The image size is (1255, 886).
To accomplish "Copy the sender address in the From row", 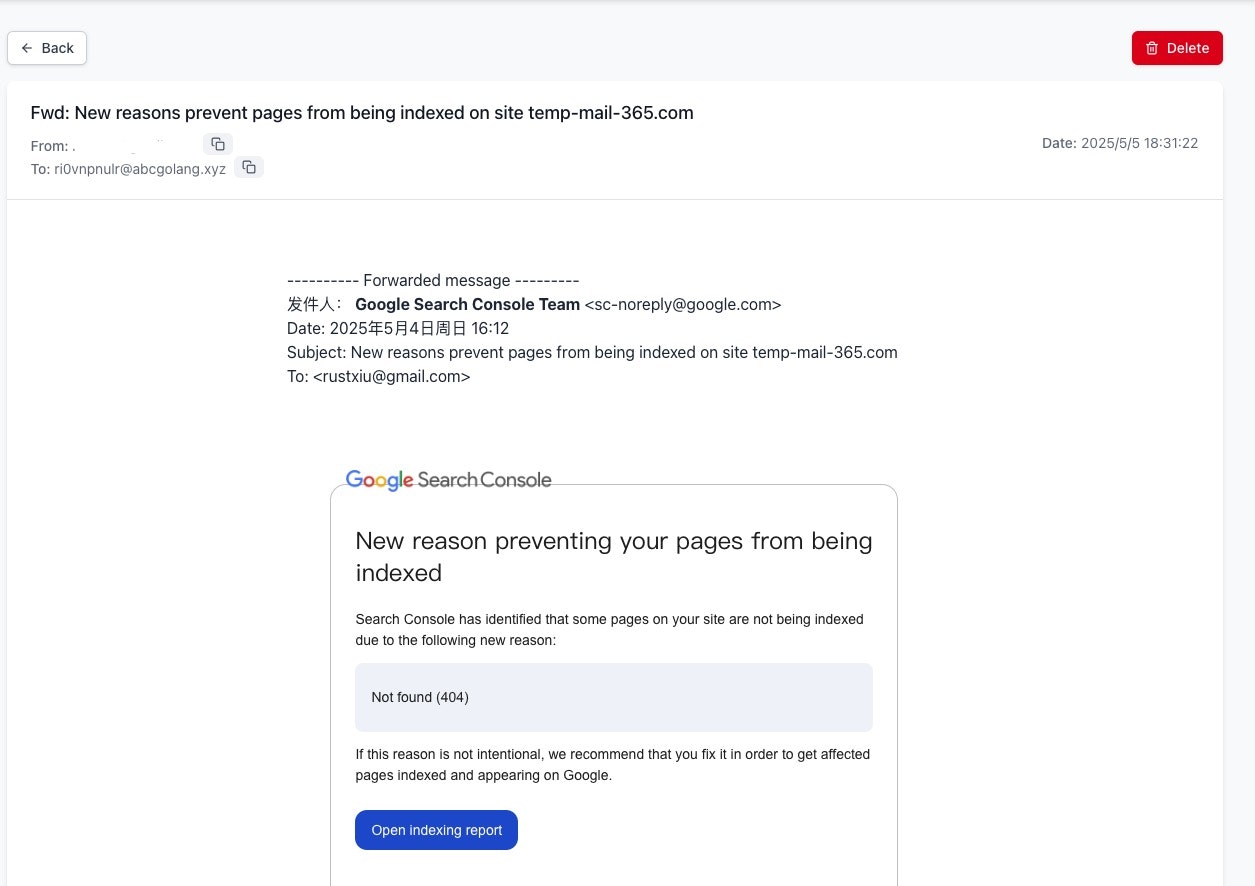I will click(218, 144).
